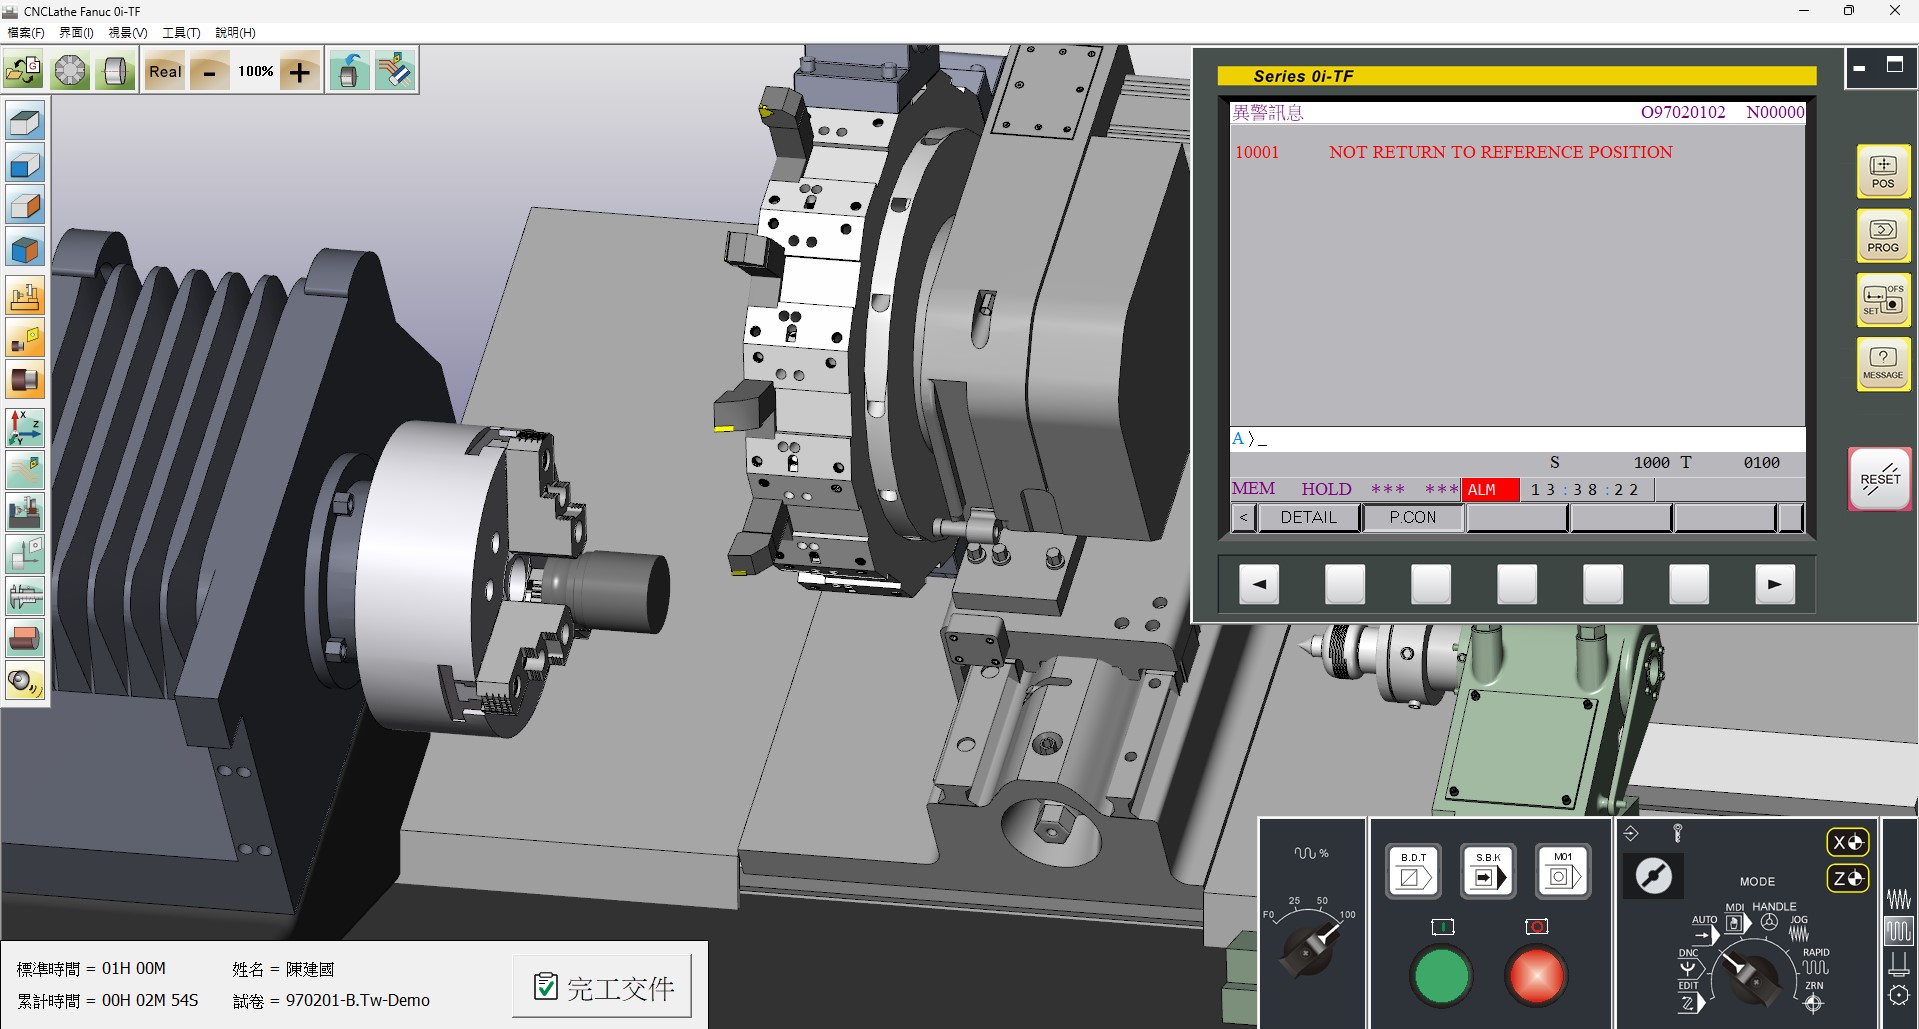
Task: Click the program number O97020102 text
Action: 1683,112
